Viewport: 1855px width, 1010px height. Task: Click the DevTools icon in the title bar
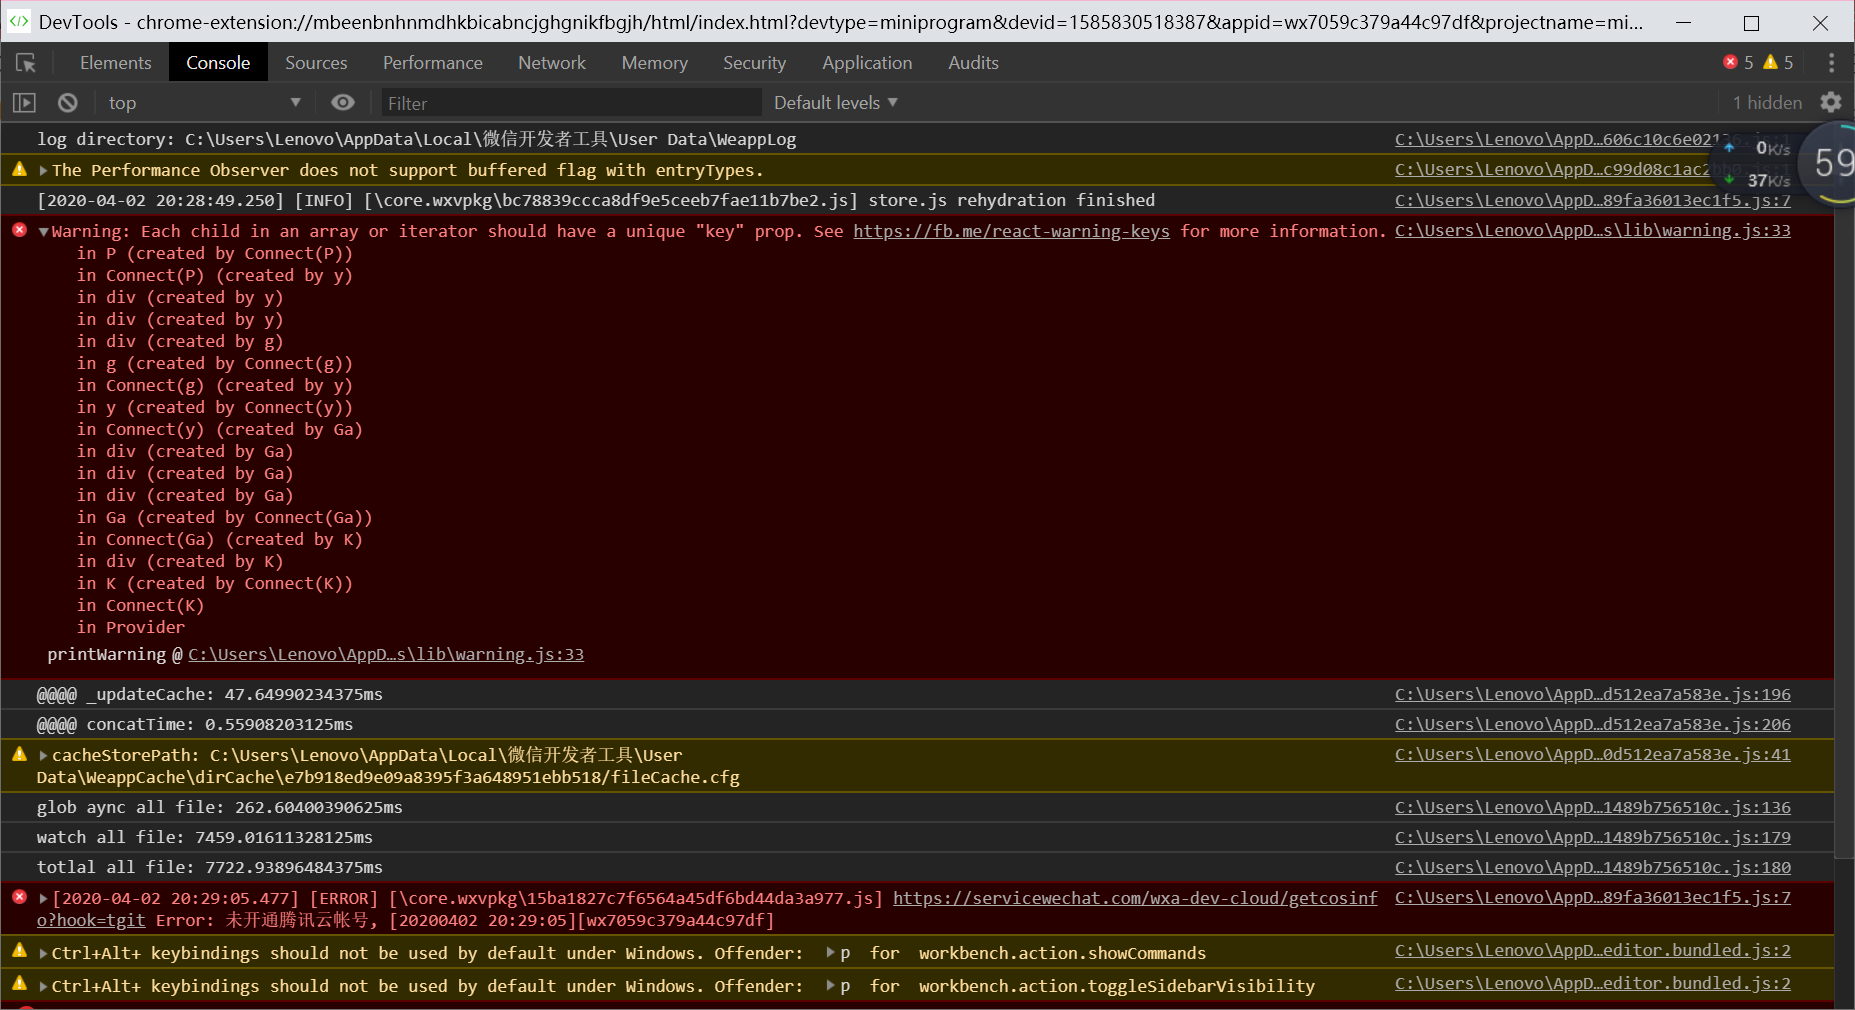18,21
